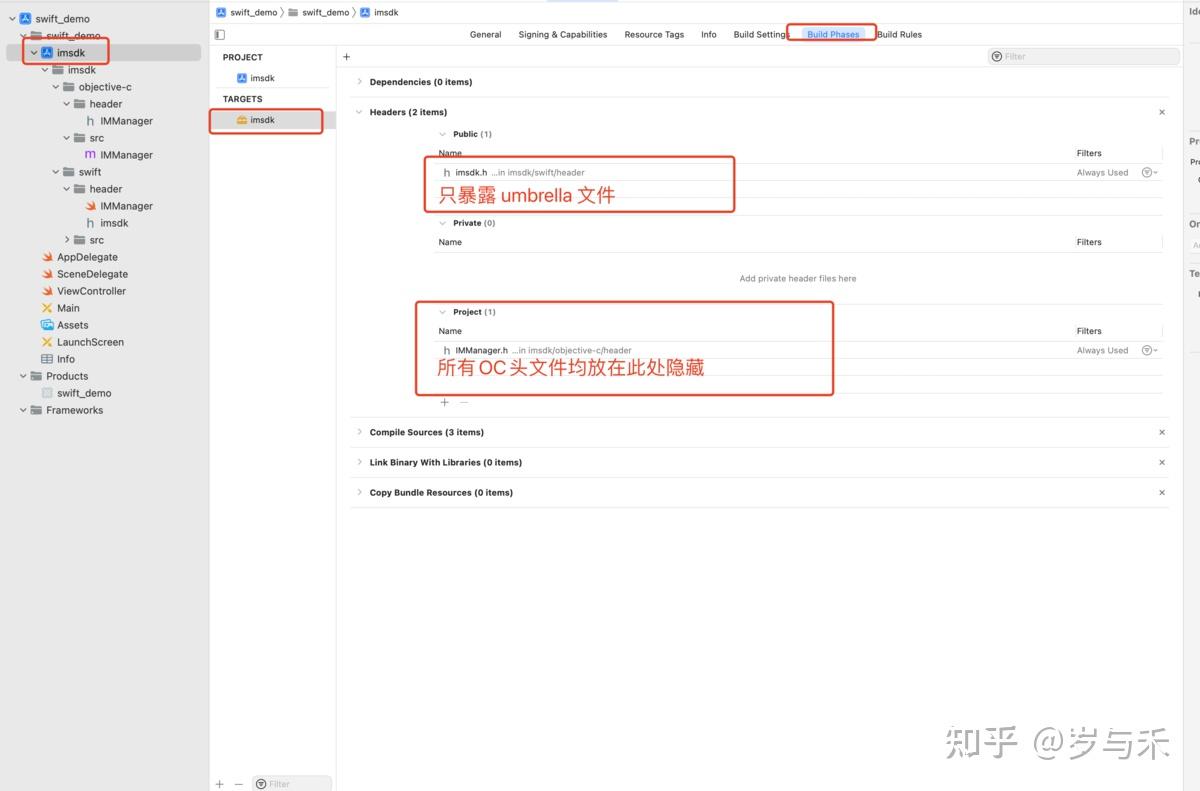Collapse the Headers section
1200x791 pixels.
[x=359, y=112]
